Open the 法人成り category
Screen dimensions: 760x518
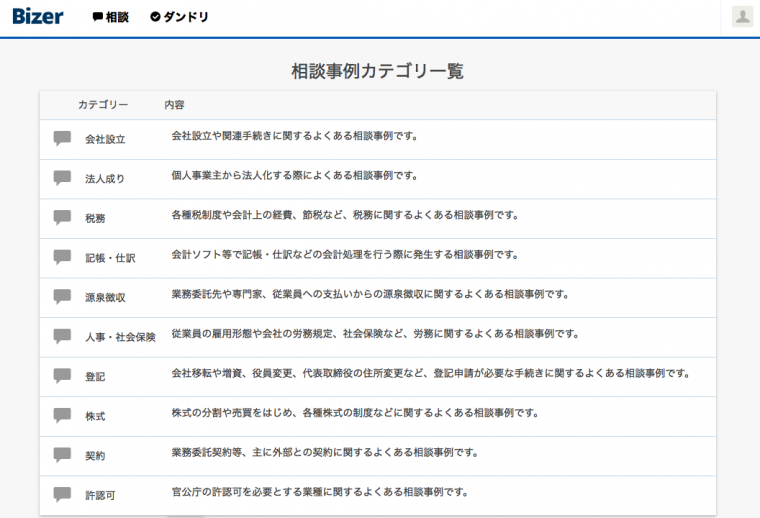point(105,179)
